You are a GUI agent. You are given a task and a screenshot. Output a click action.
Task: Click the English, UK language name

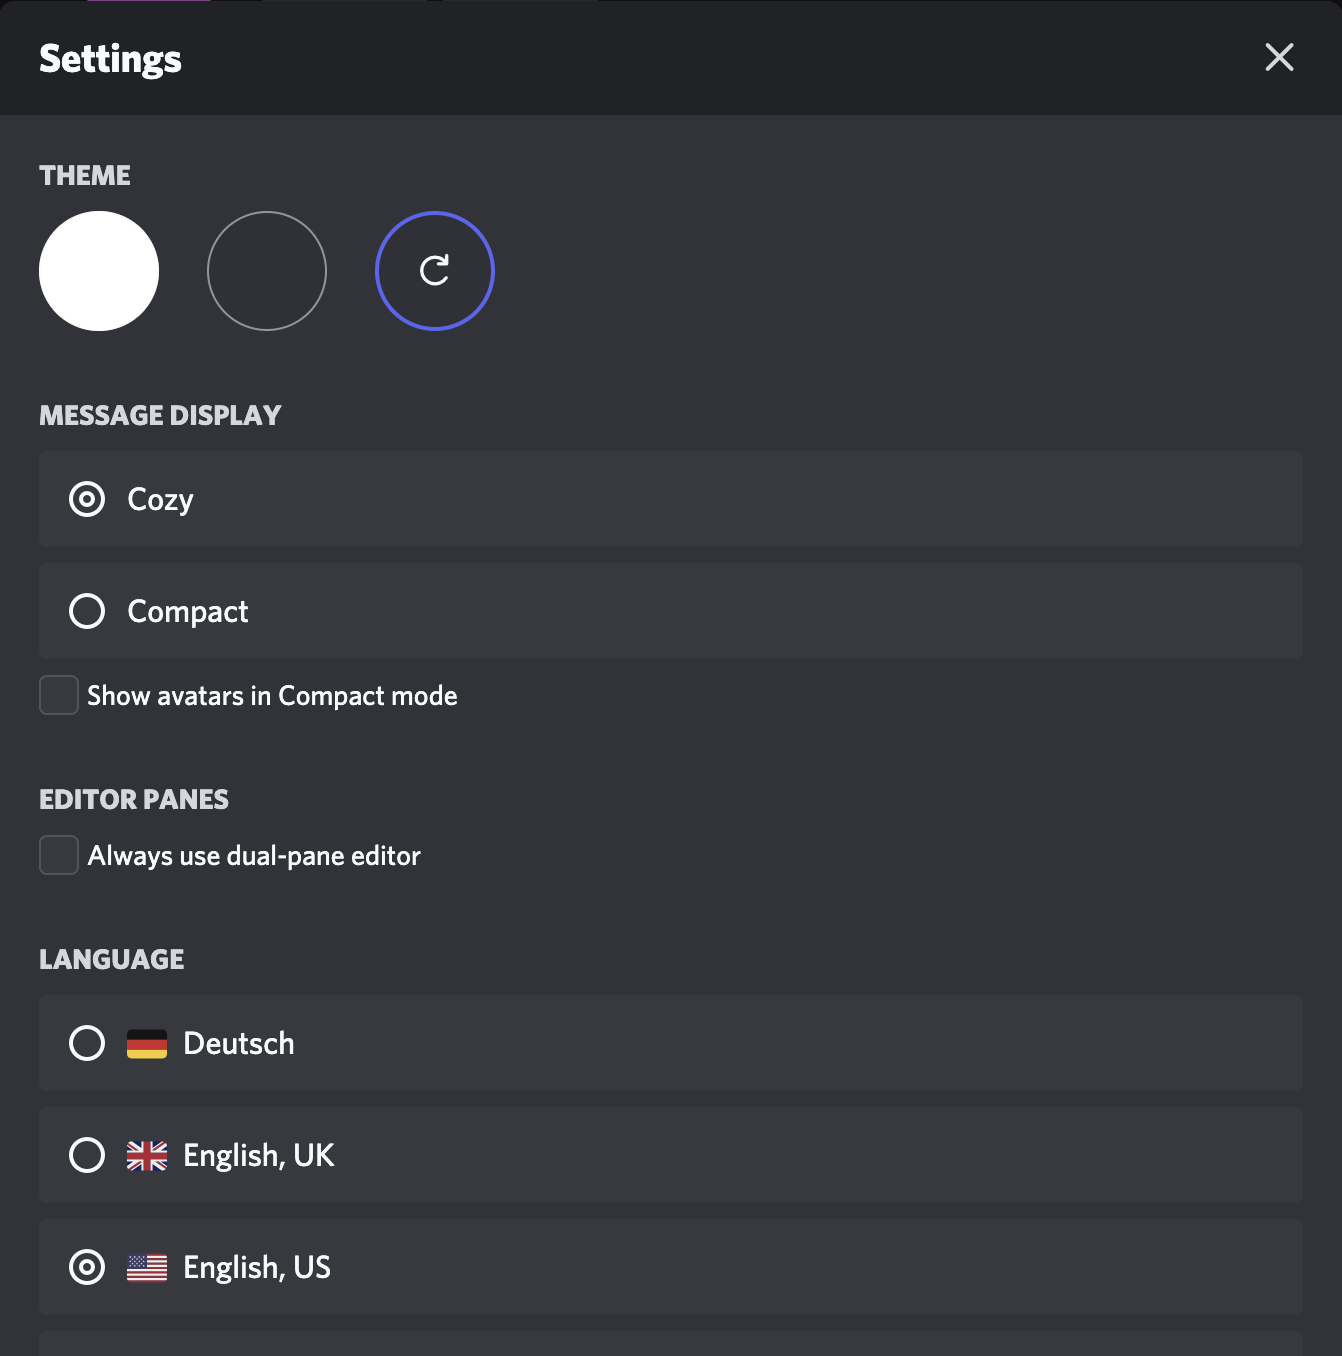coord(259,1156)
